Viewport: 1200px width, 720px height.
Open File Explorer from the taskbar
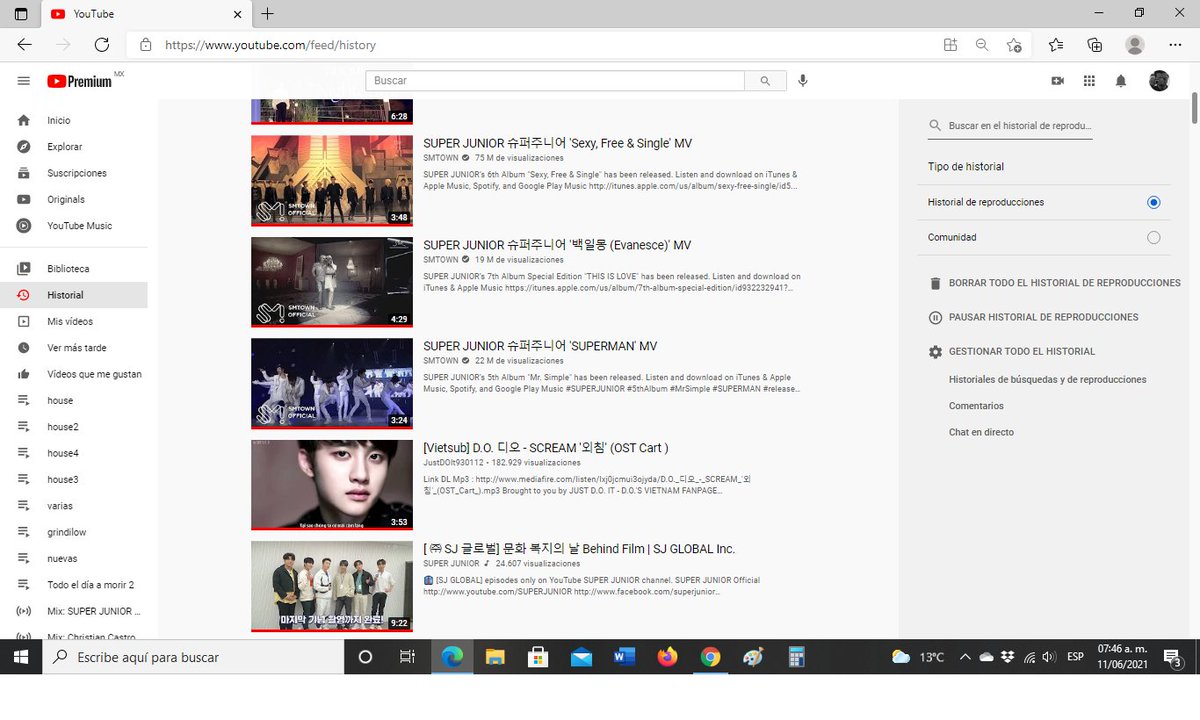(495, 657)
